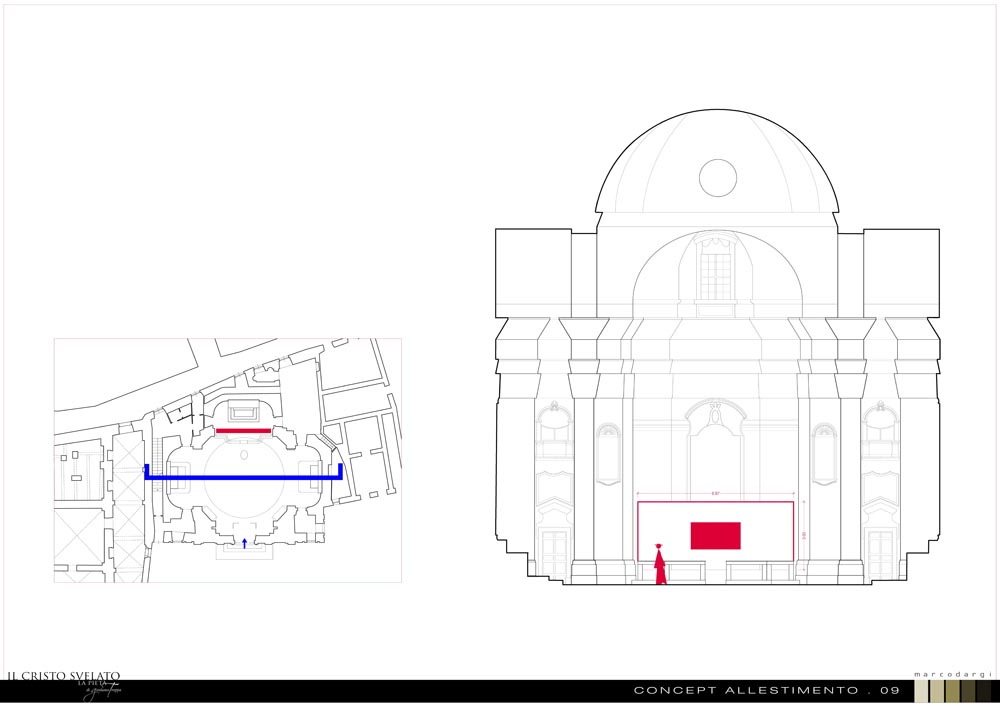Click the short red line in the floor plan
Image resolution: width=1000 pixels, height=706 pixels.
[x=244, y=431]
